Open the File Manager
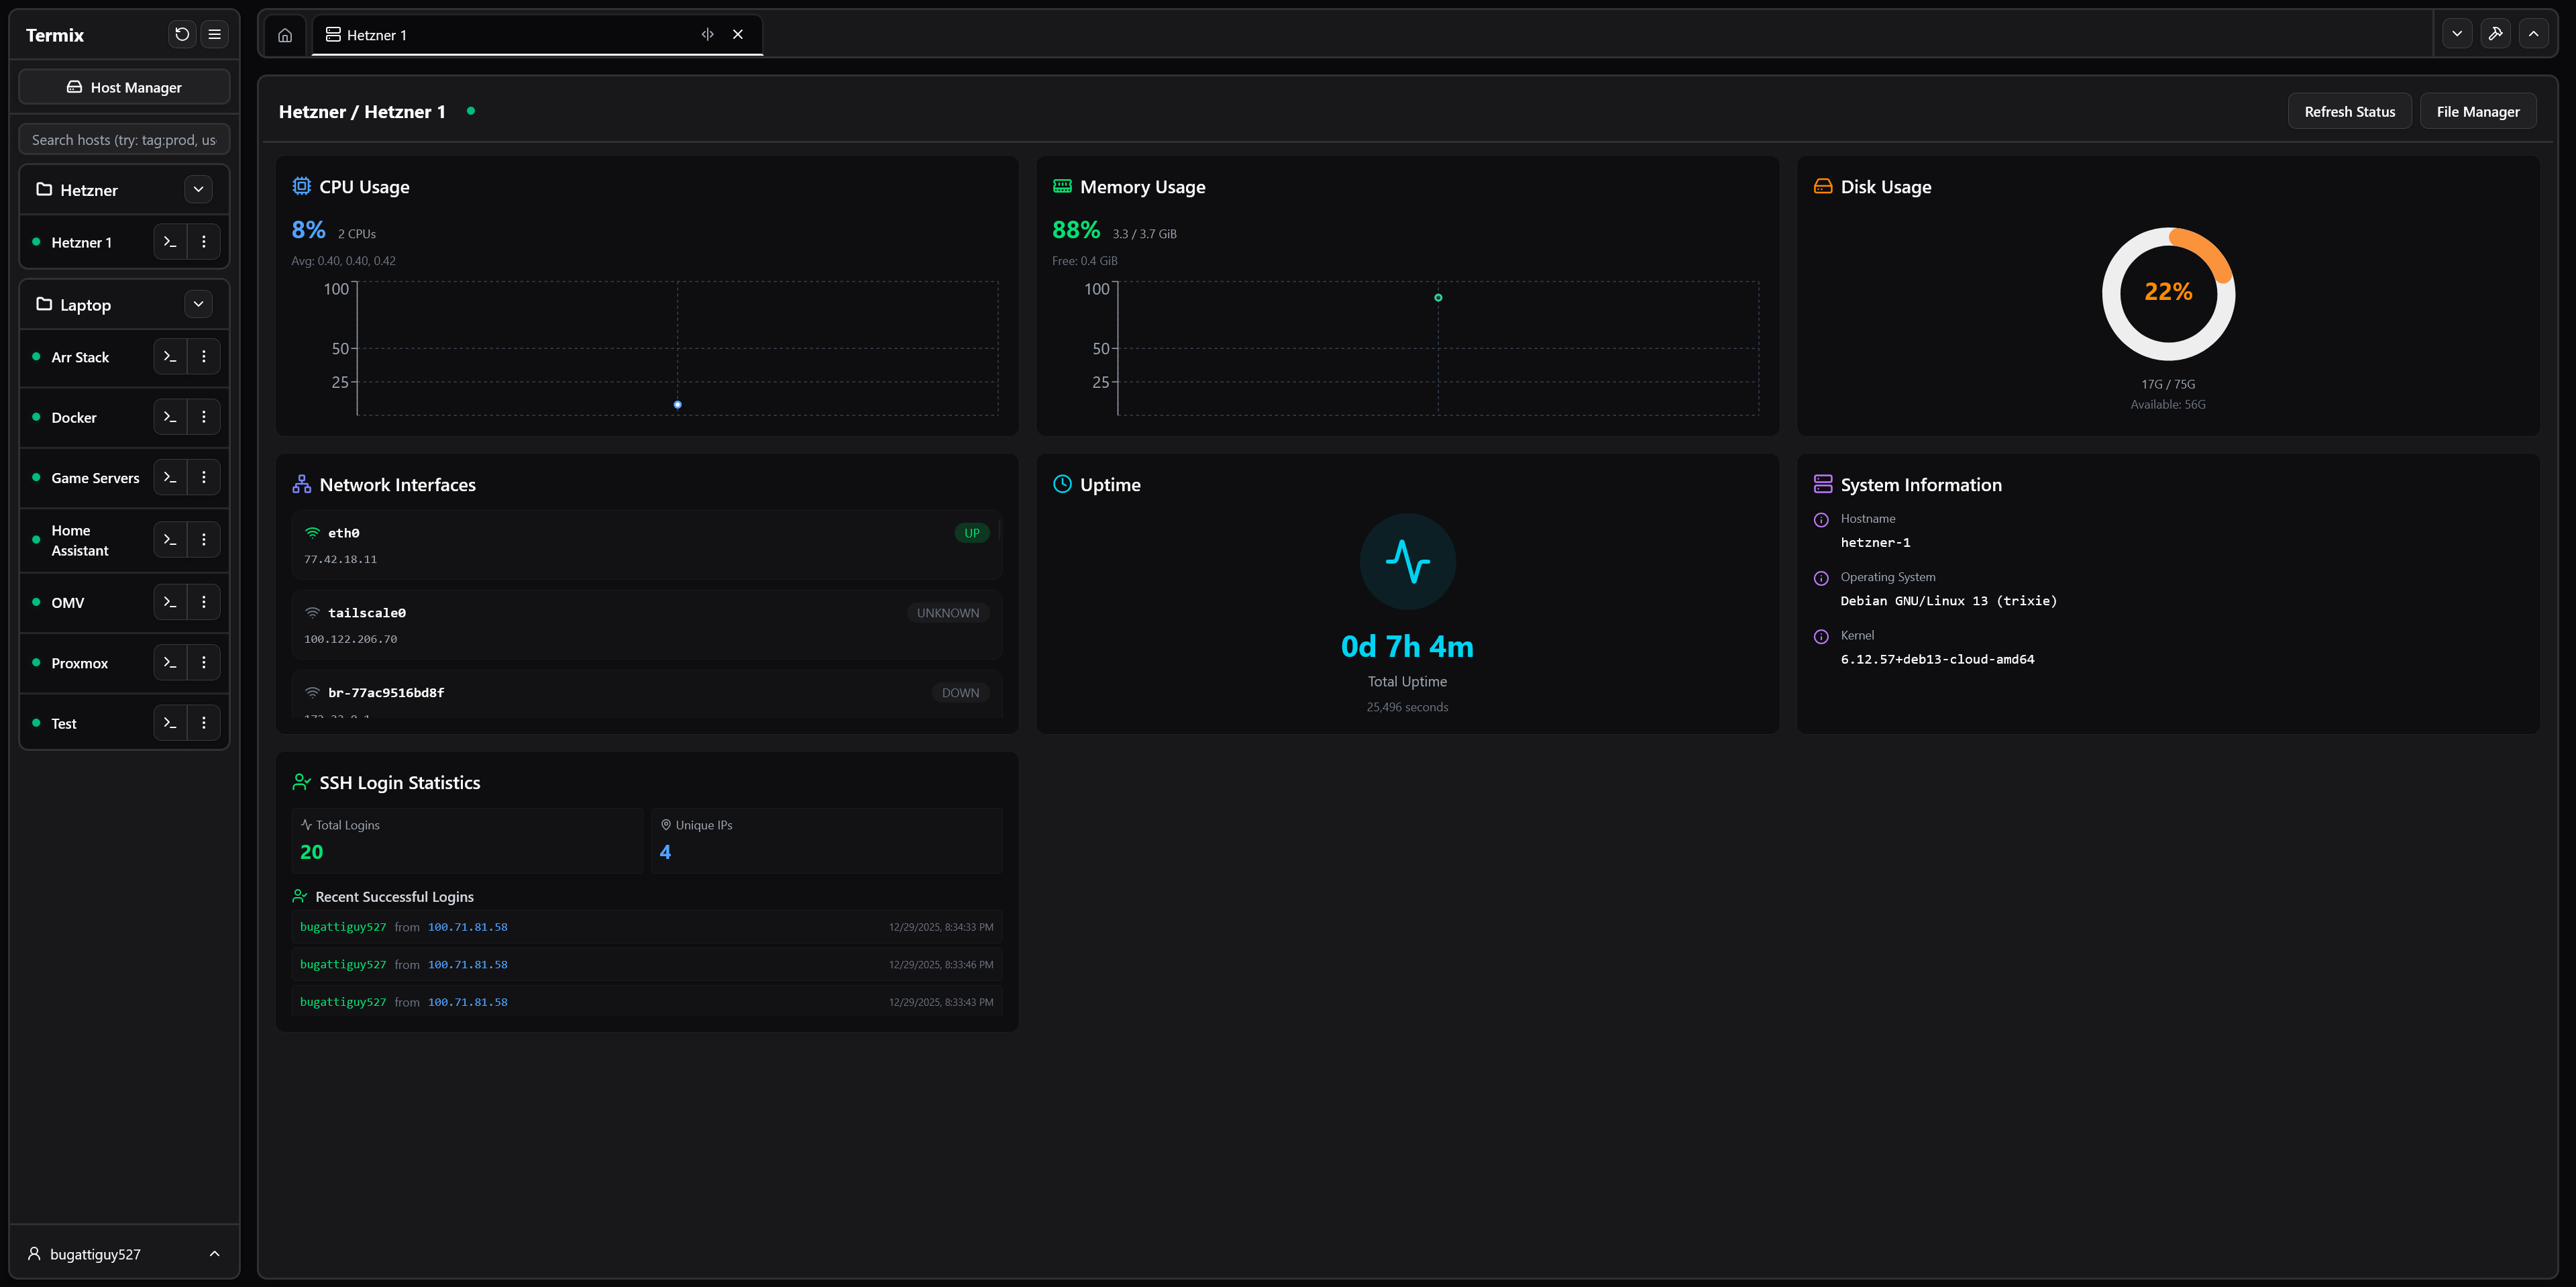Viewport: 2576px width, 1287px height. pos(2477,112)
